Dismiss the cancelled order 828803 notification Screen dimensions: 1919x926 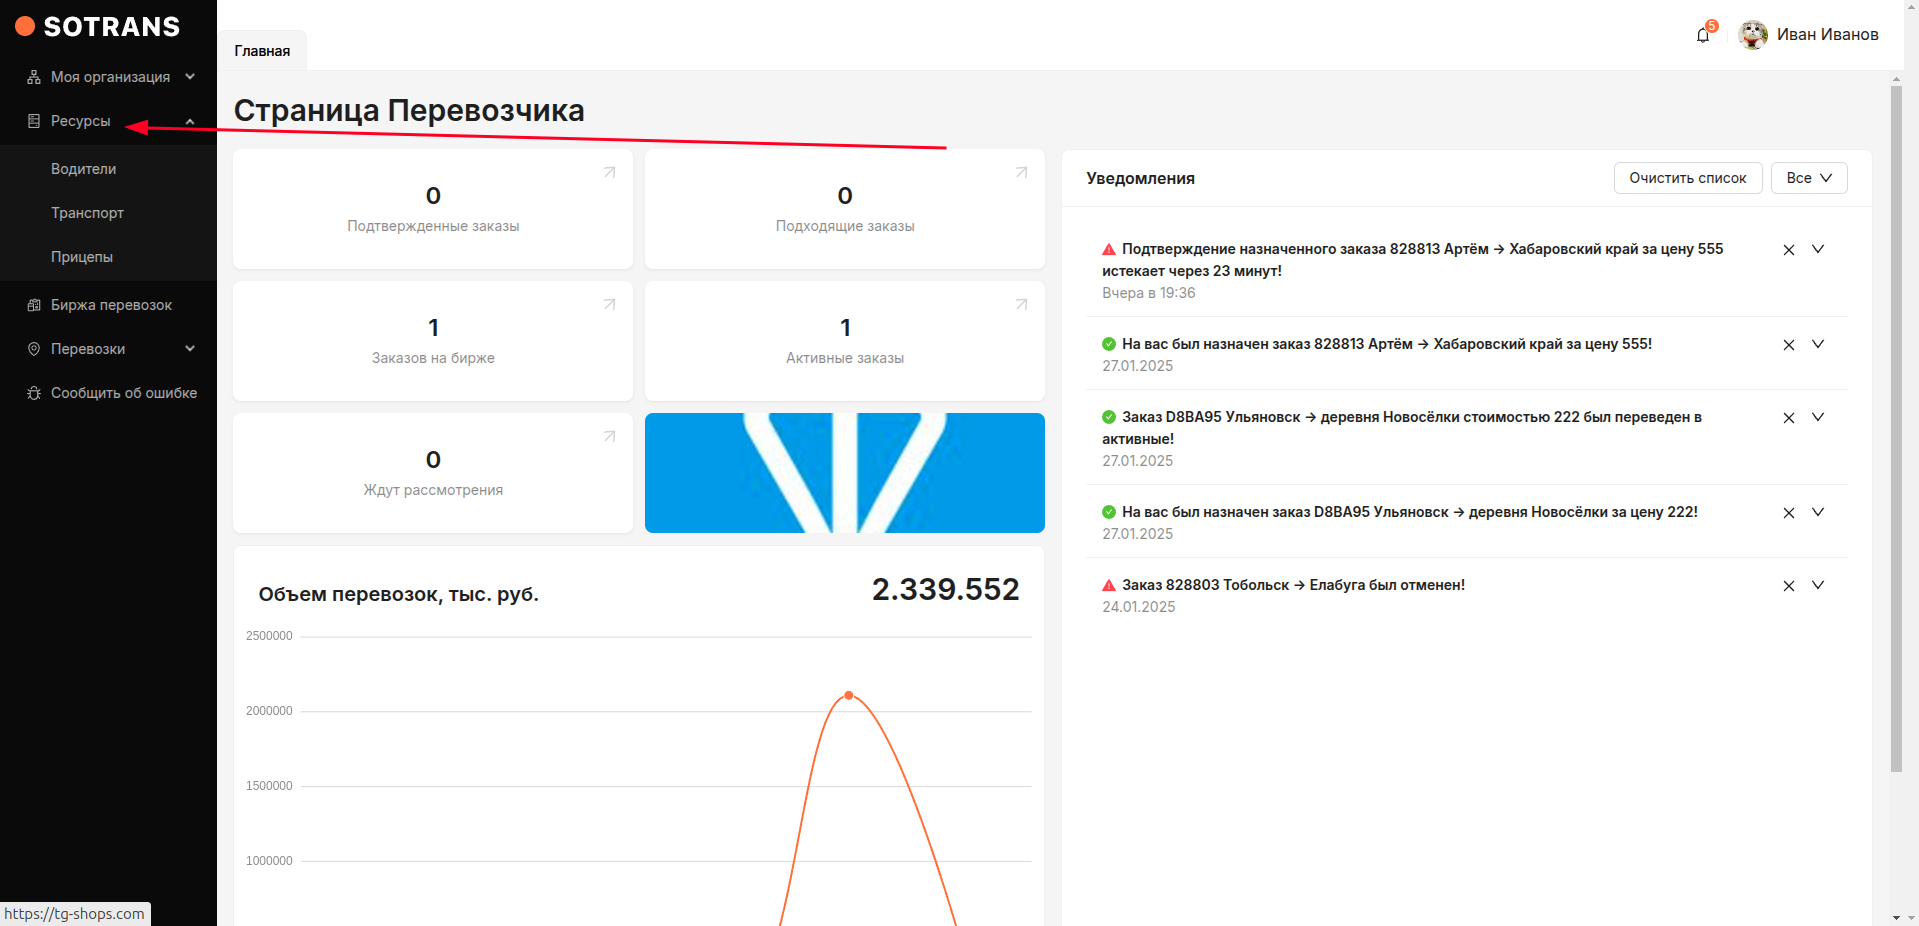(x=1788, y=586)
